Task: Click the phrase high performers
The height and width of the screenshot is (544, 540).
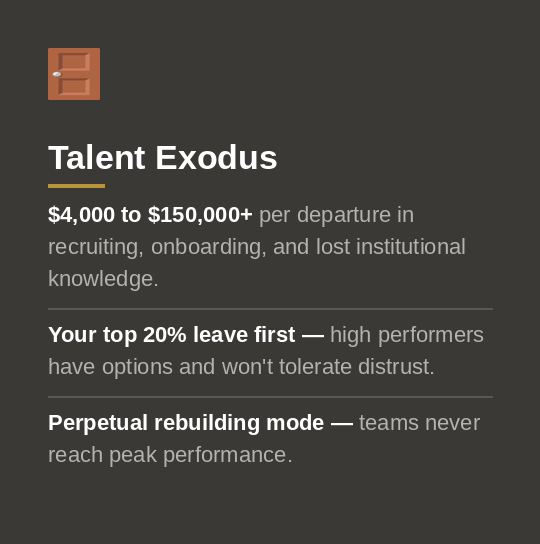Action: click(x=407, y=335)
